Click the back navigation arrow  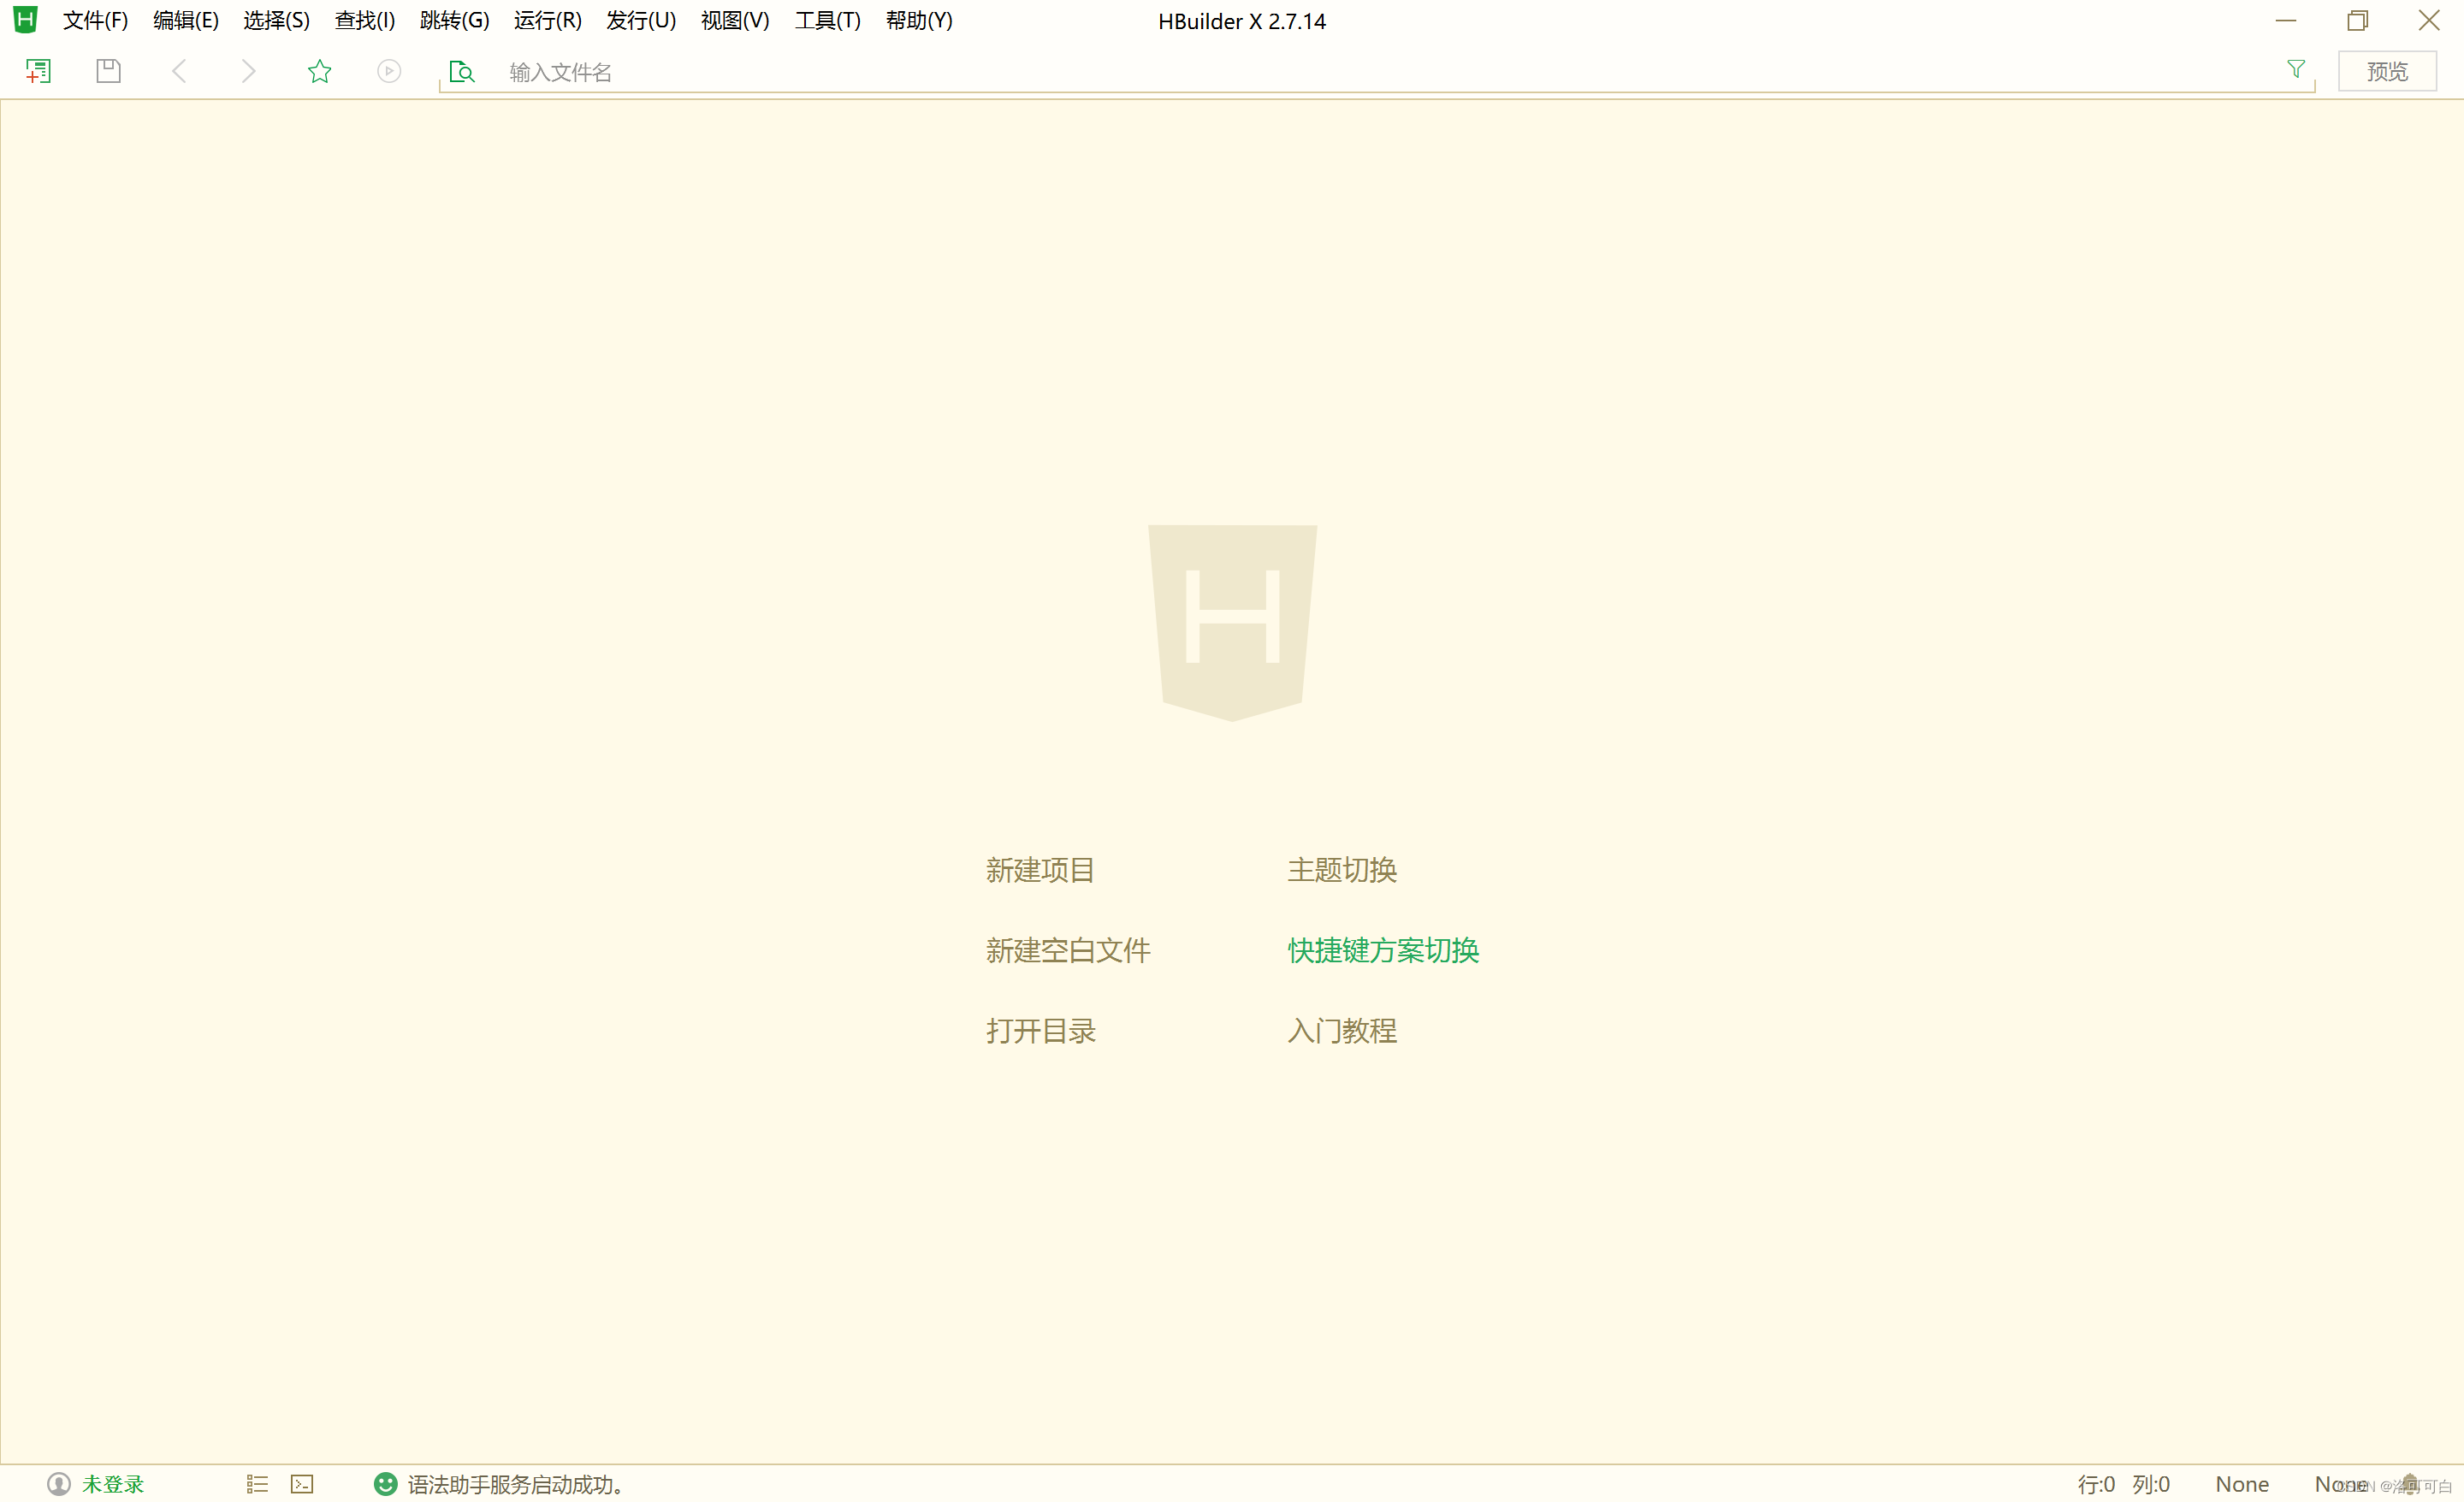pos(178,70)
